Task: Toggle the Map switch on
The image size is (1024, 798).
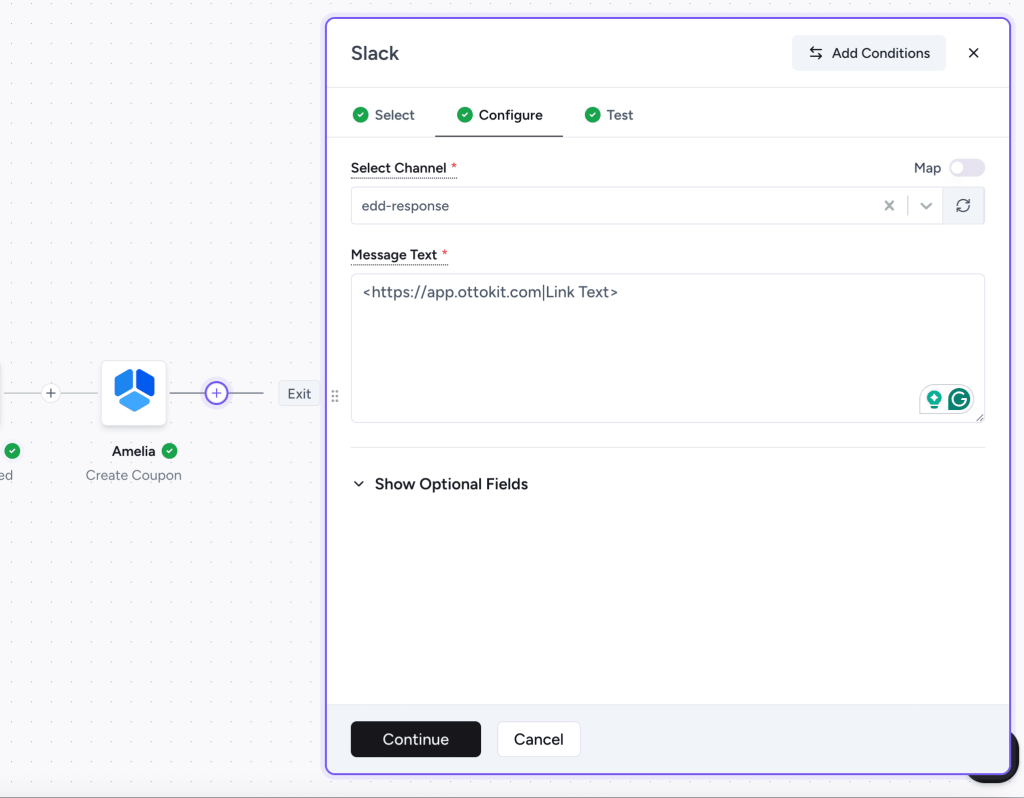Action: coord(967,168)
